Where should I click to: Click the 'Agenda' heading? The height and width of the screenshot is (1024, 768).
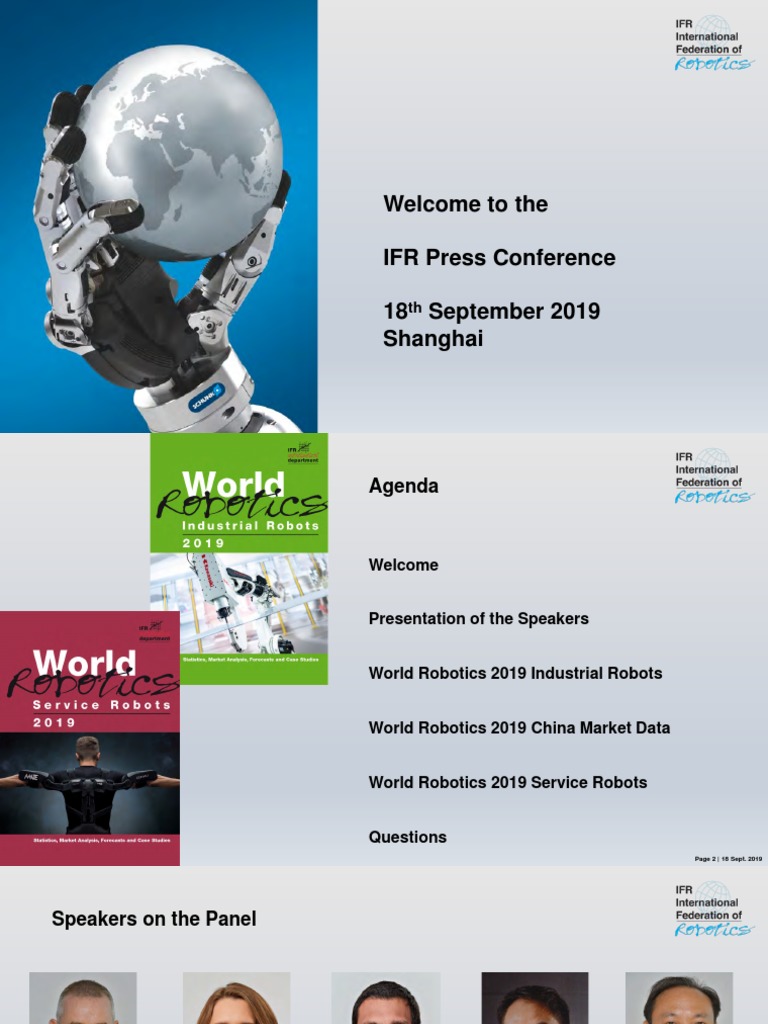[x=403, y=487]
